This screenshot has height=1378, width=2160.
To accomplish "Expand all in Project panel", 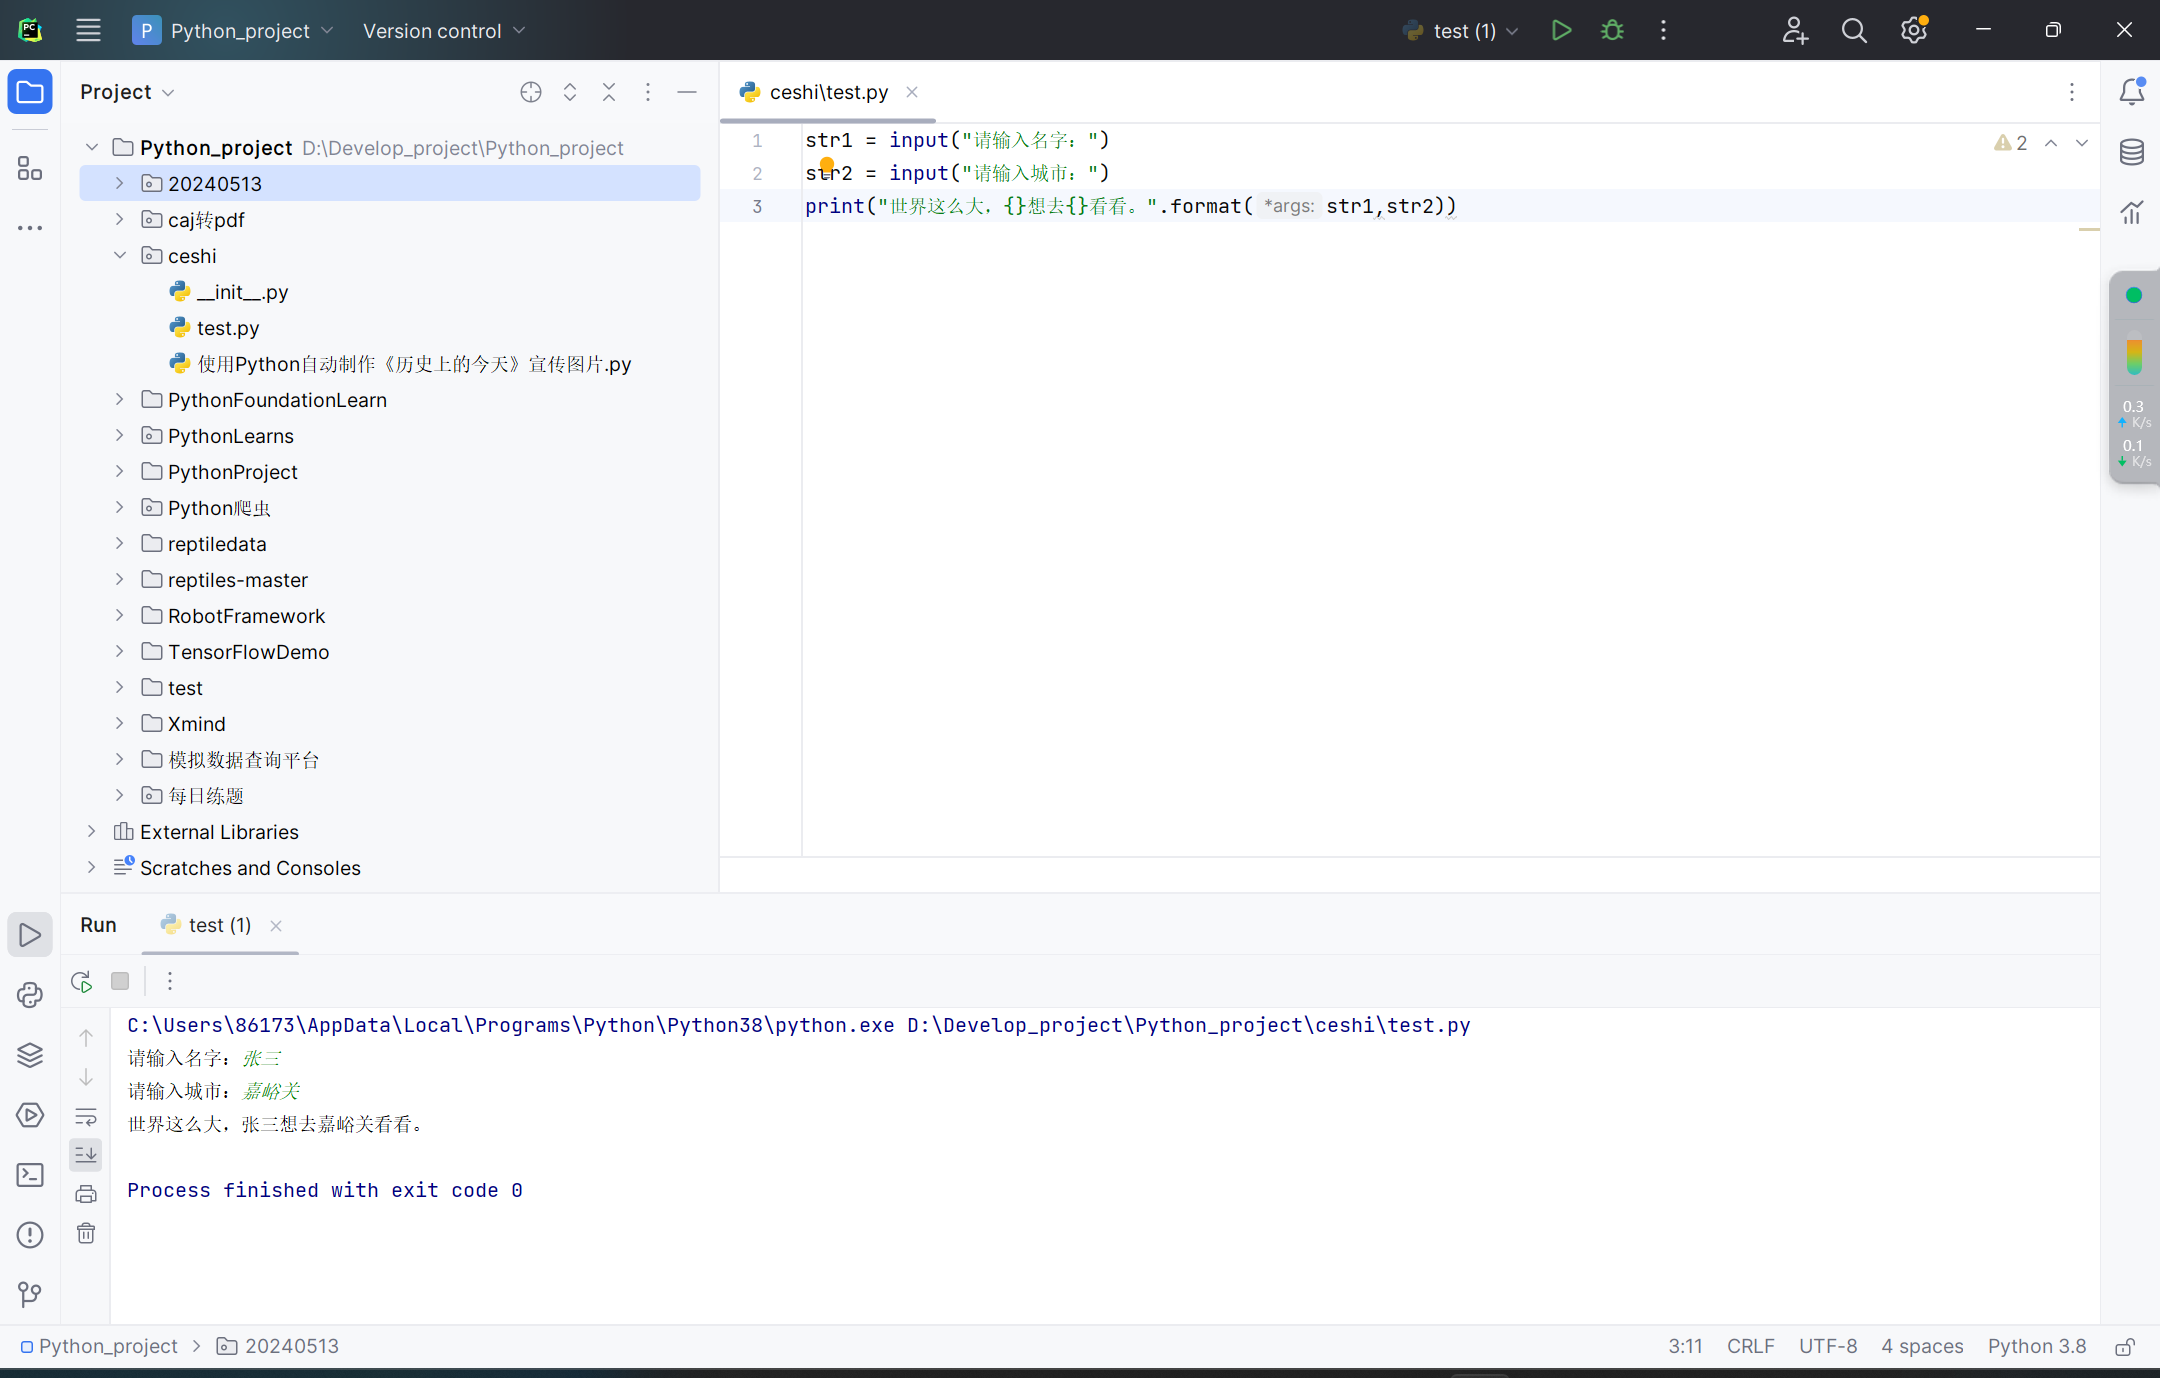I will [x=570, y=92].
